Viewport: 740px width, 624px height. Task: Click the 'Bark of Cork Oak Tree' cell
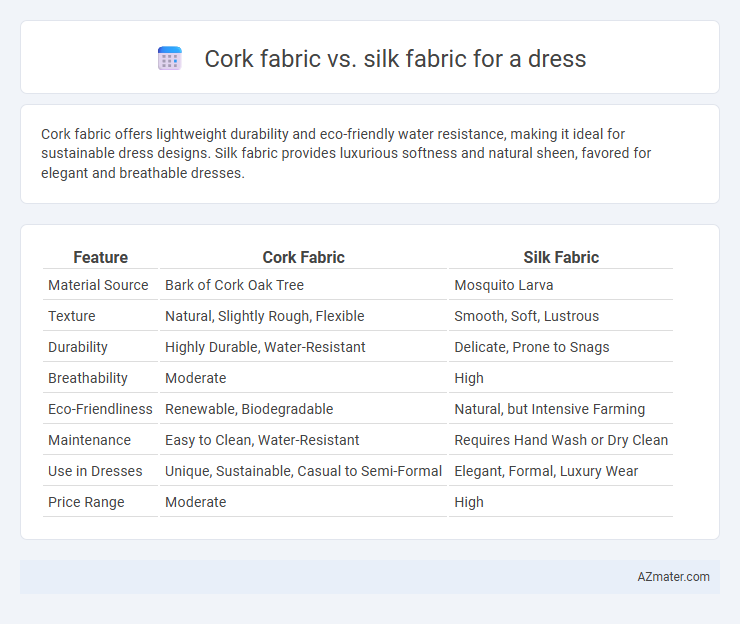tap(234, 285)
